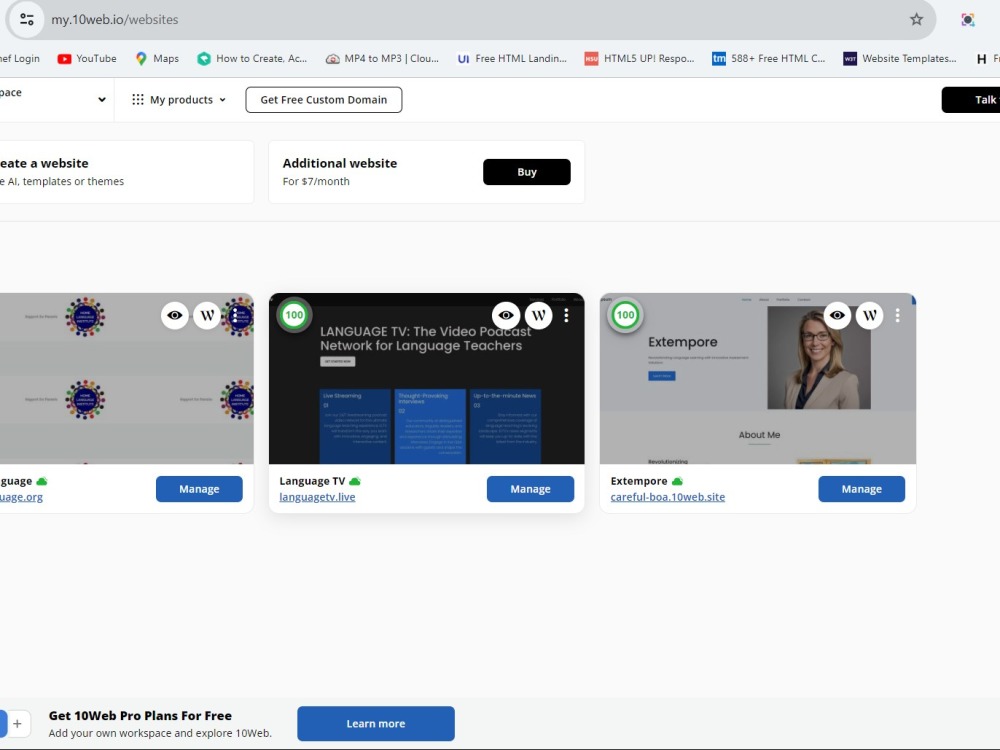Click the 'Additional website' heading
1000x750 pixels.
tap(340, 163)
